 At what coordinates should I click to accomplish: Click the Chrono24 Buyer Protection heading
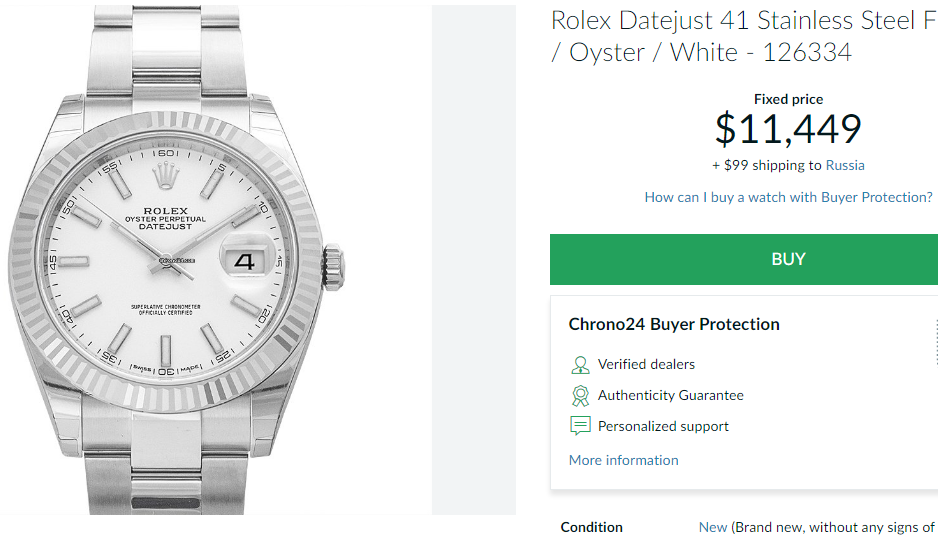pyautogui.click(x=674, y=324)
